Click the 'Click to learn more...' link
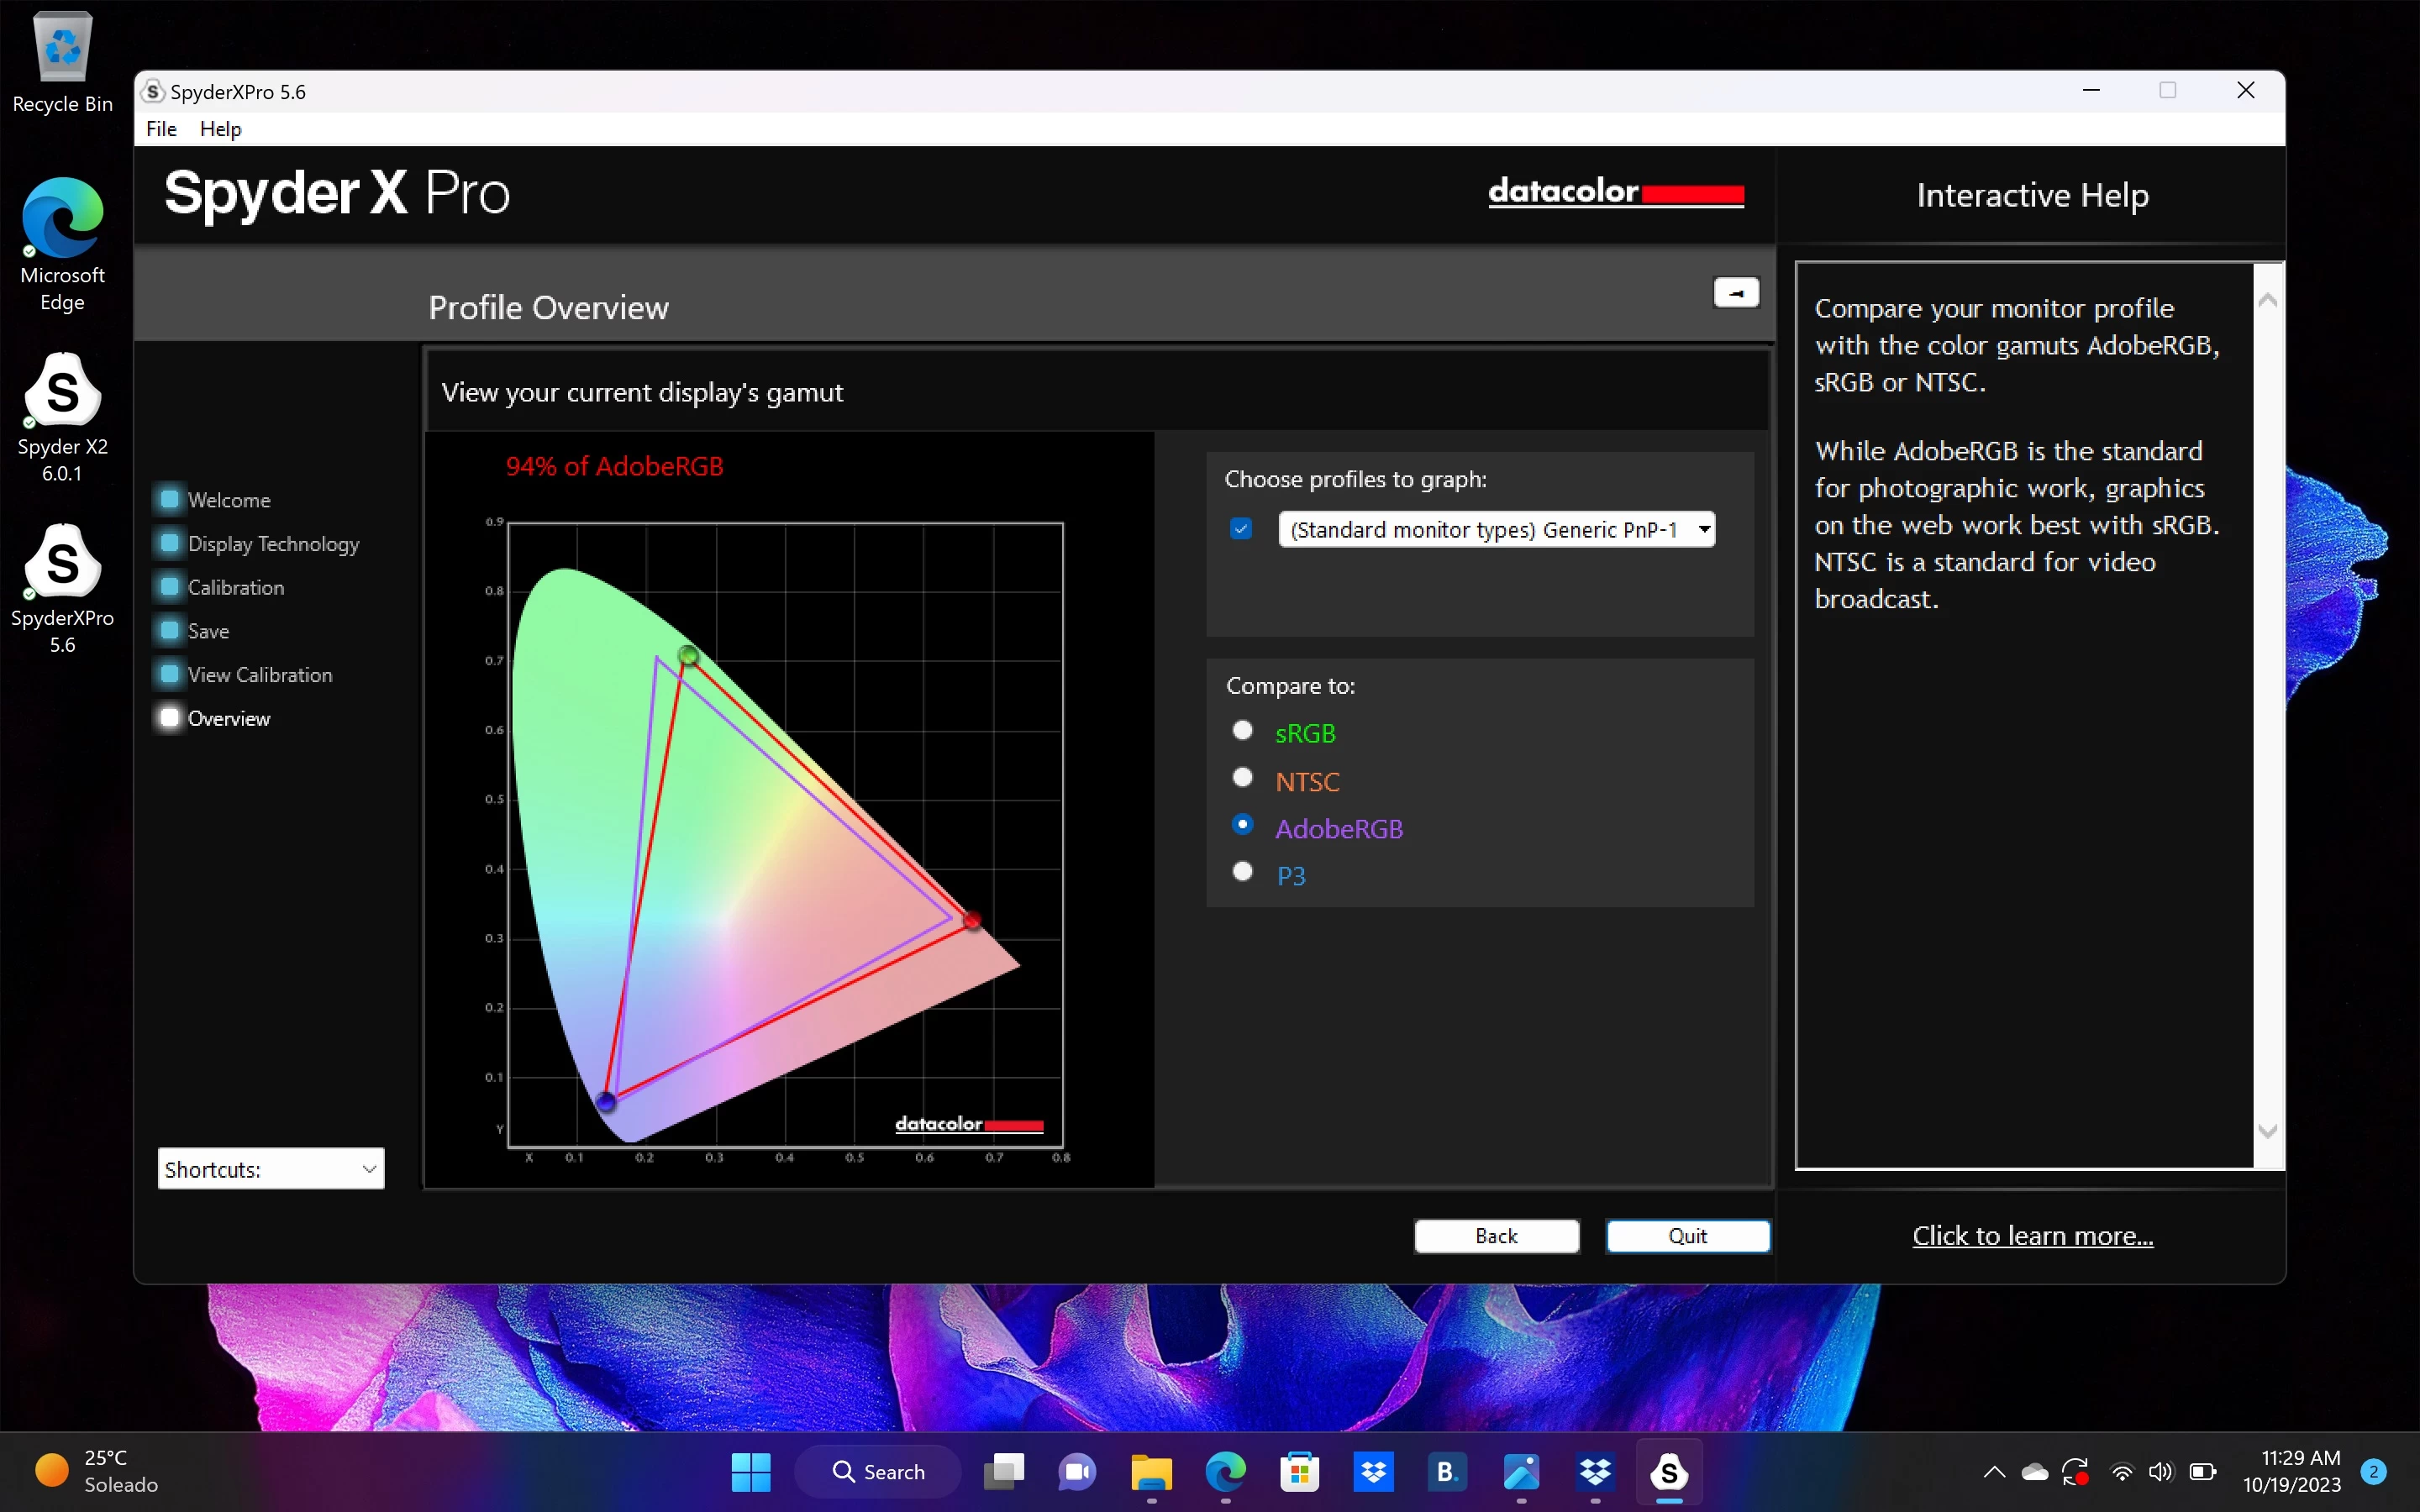The height and width of the screenshot is (1512, 2420). point(2032,1236)
